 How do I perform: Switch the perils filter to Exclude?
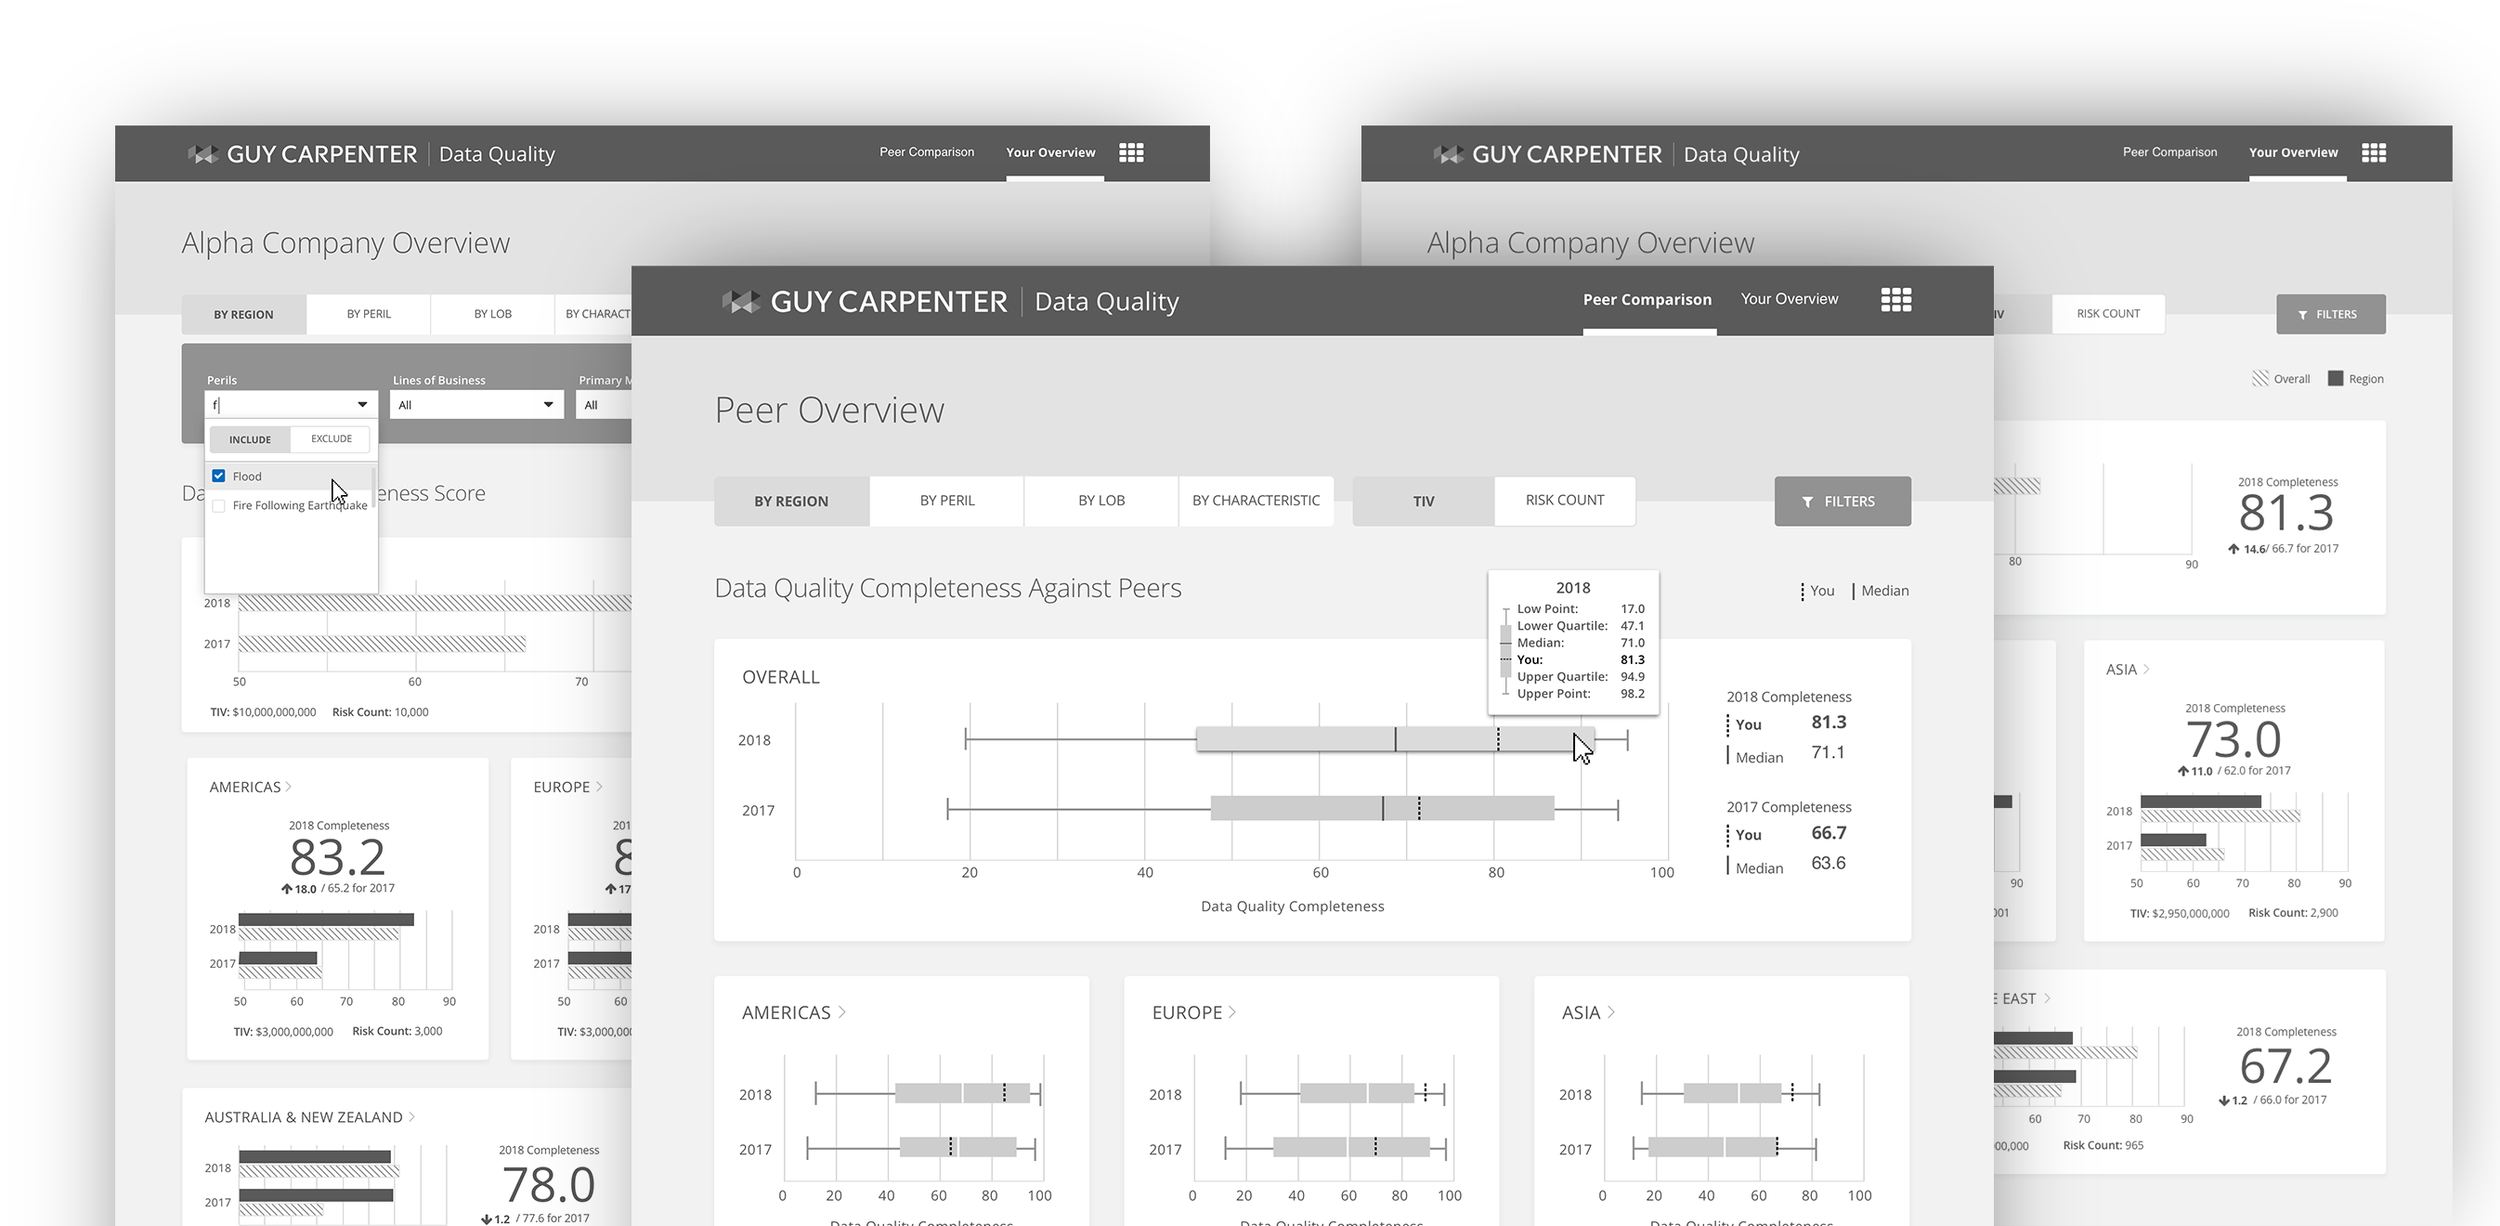coord(331,439)
